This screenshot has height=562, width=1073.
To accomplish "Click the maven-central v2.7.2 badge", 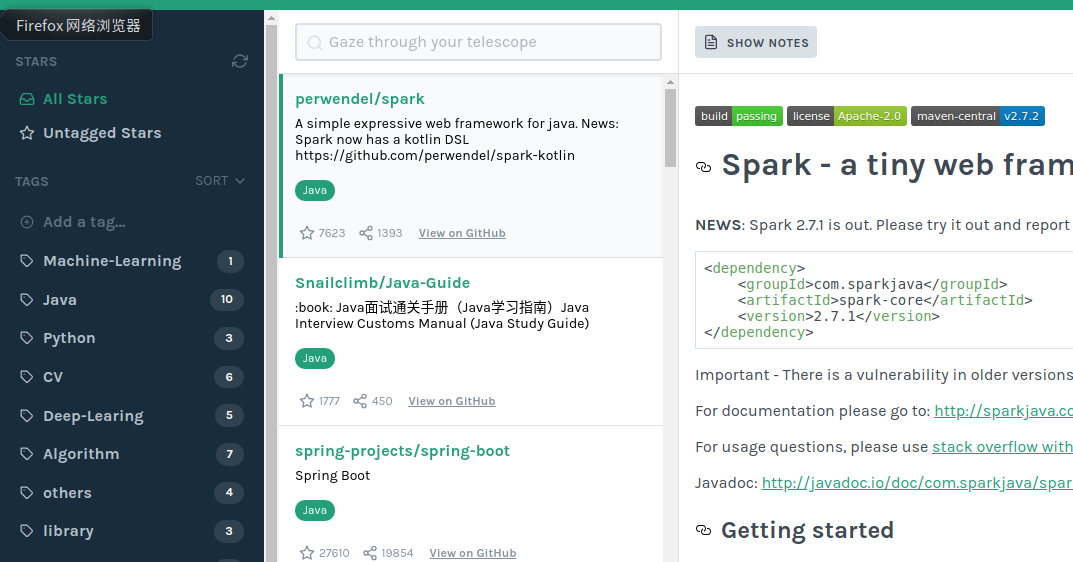I will point(977,116).
